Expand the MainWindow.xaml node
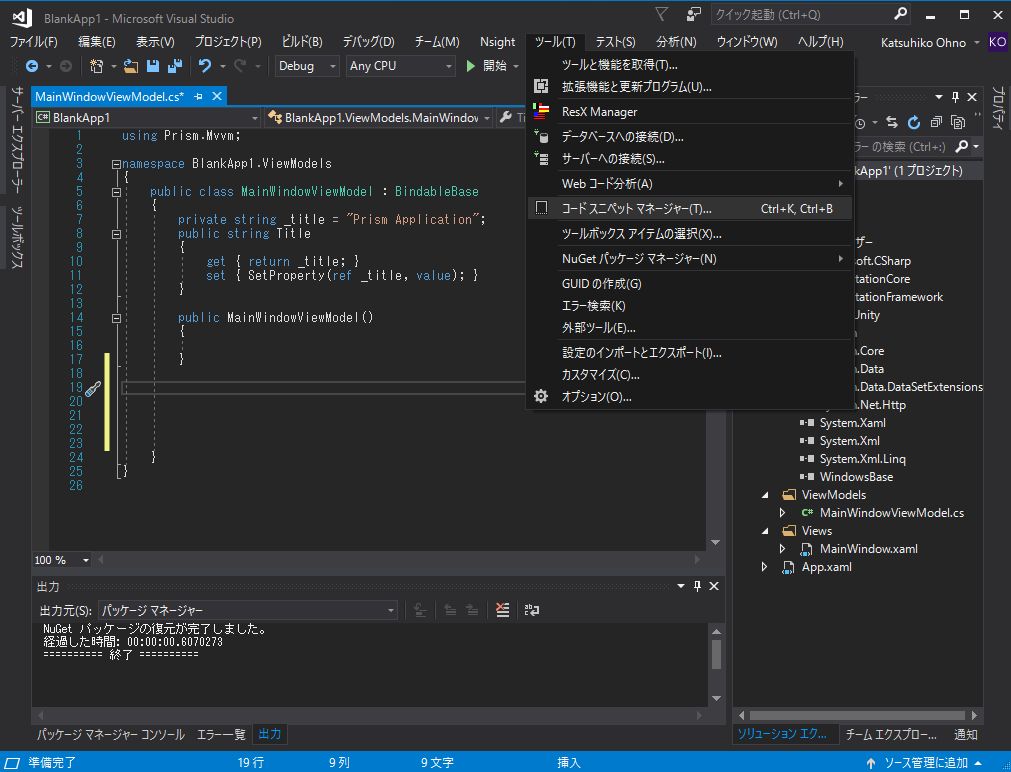Viewport: 1011px width, 772px height. point(782,549)
